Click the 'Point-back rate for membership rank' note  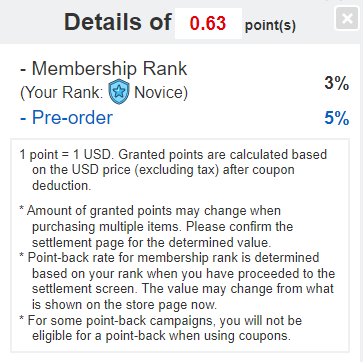[140, 258]
